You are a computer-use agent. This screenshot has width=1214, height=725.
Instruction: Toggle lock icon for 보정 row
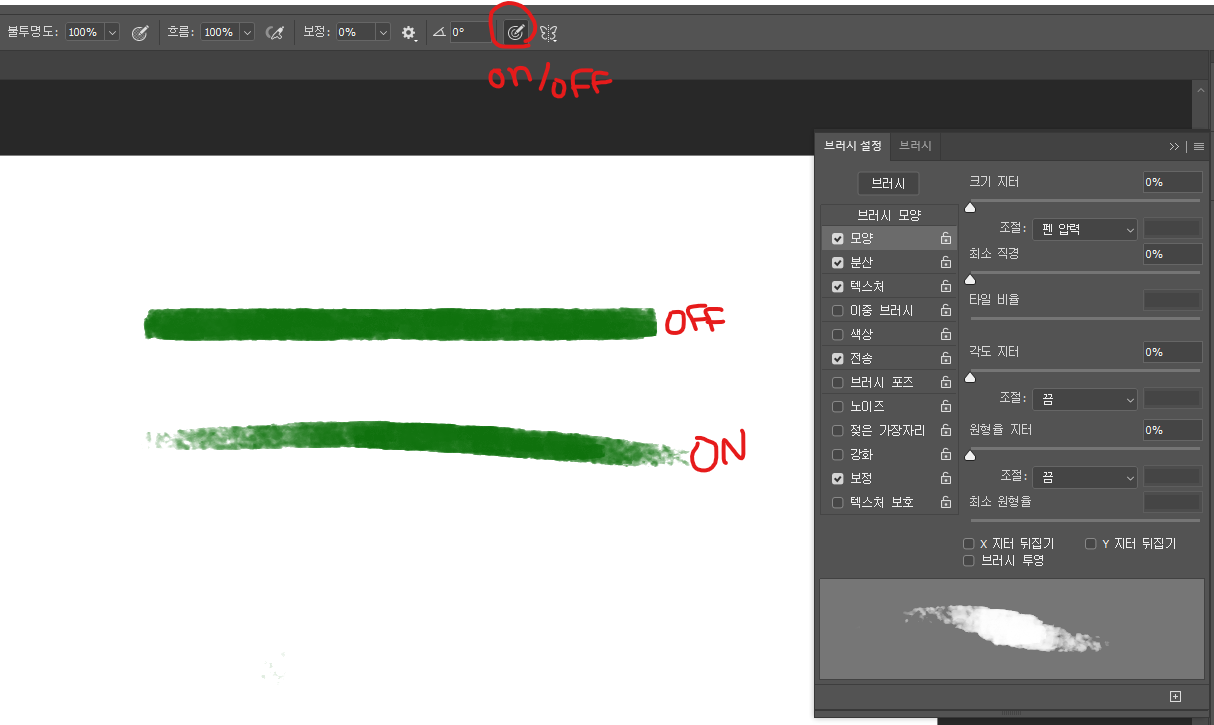(x=945, y=479)
